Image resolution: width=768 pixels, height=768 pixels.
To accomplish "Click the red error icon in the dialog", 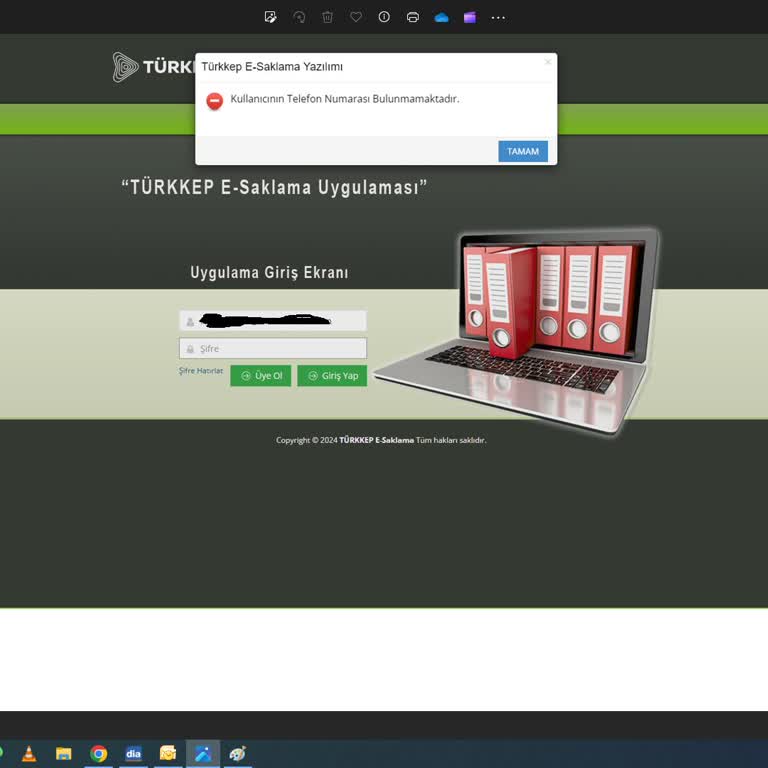I will pyautogui.click(x=215, y=101).
